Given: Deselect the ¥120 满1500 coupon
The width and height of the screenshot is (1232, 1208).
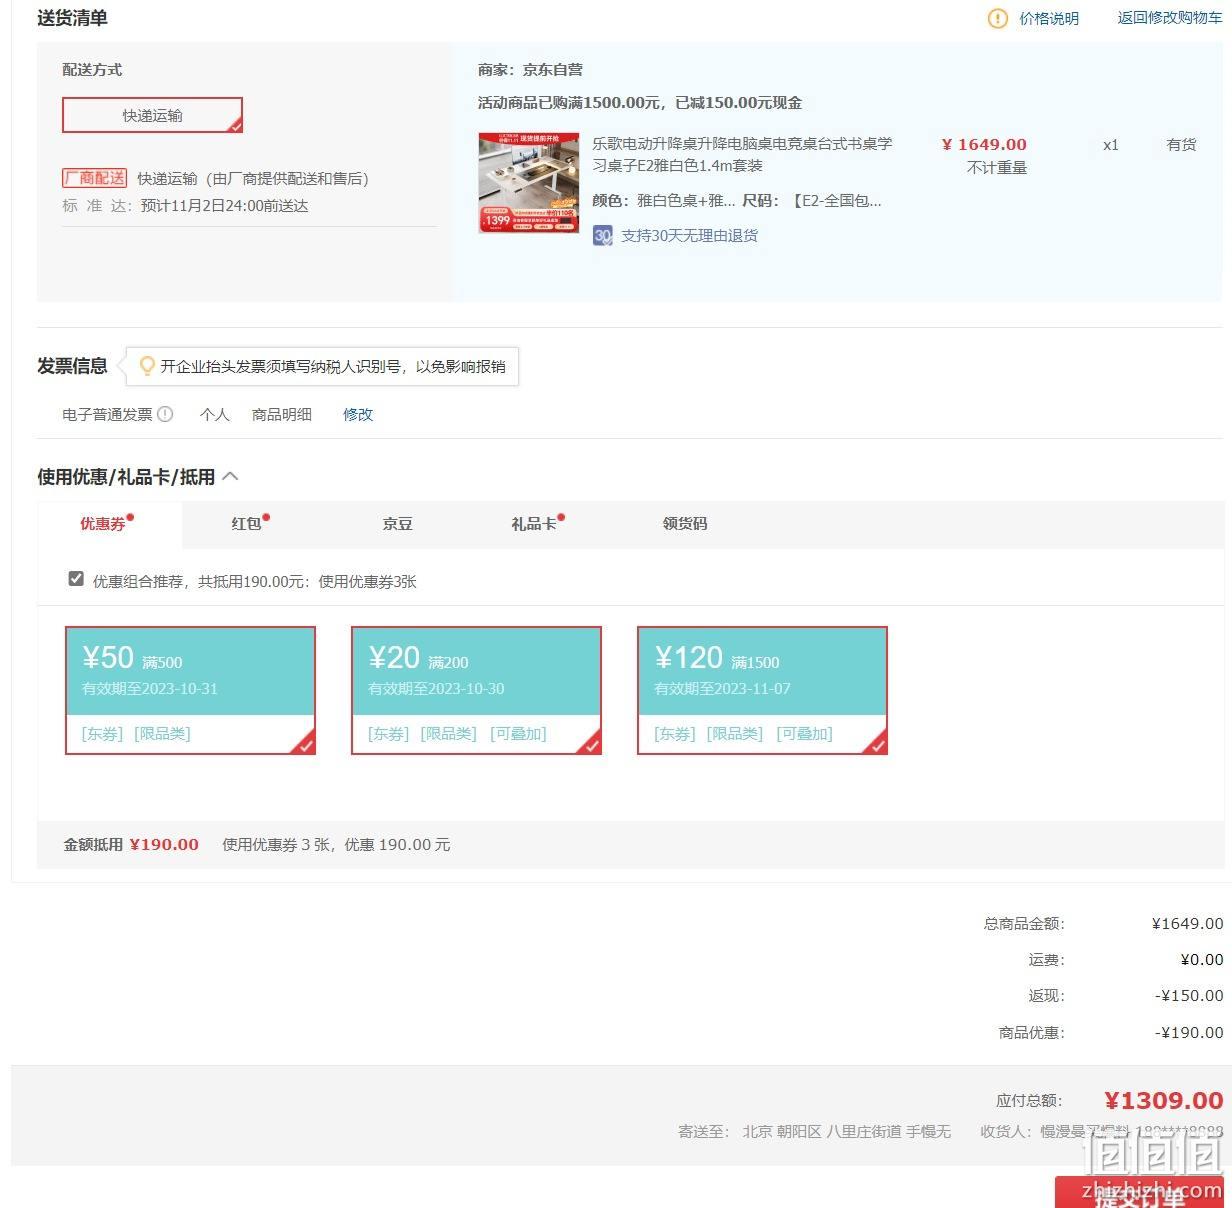Looking at the screenshot, I should tap(762, 690).
